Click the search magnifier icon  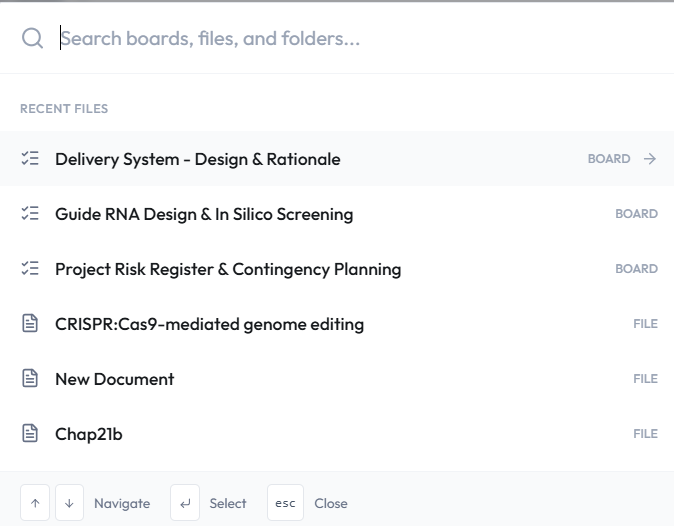coord(32,38)
